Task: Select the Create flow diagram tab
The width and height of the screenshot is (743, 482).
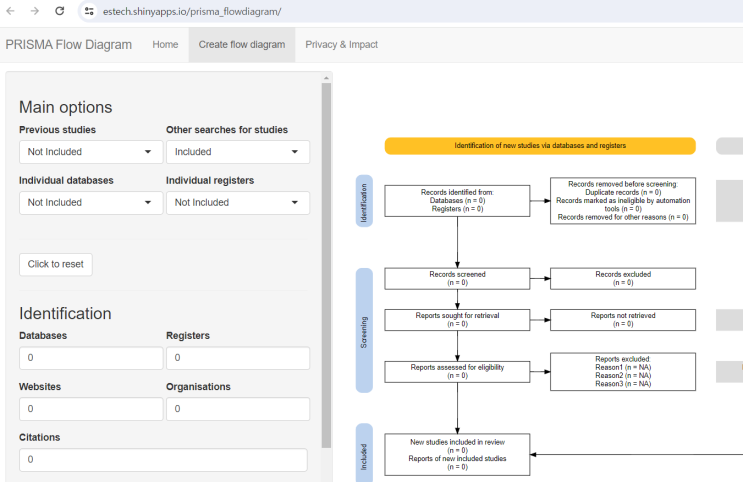Action: 241,45
